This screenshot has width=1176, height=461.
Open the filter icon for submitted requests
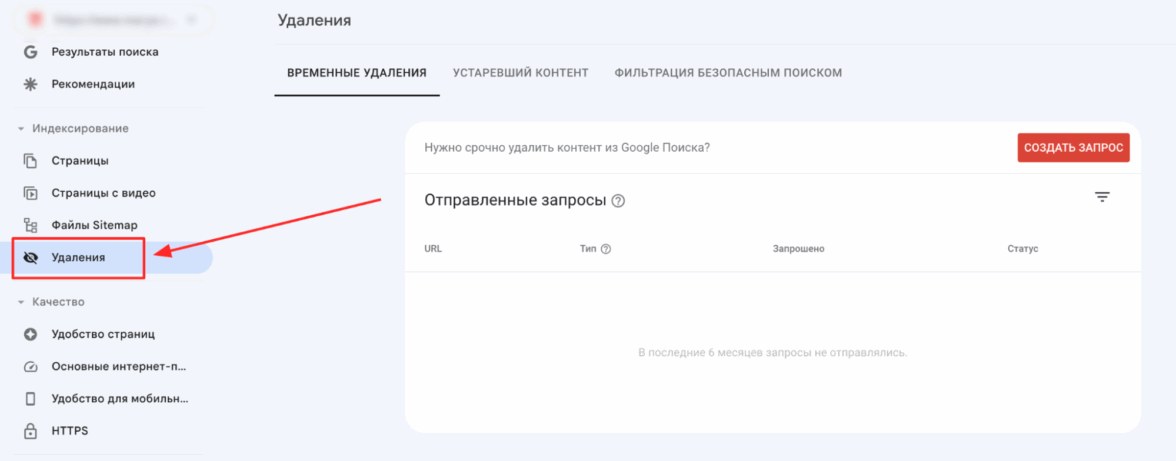tap(1102, 198)
